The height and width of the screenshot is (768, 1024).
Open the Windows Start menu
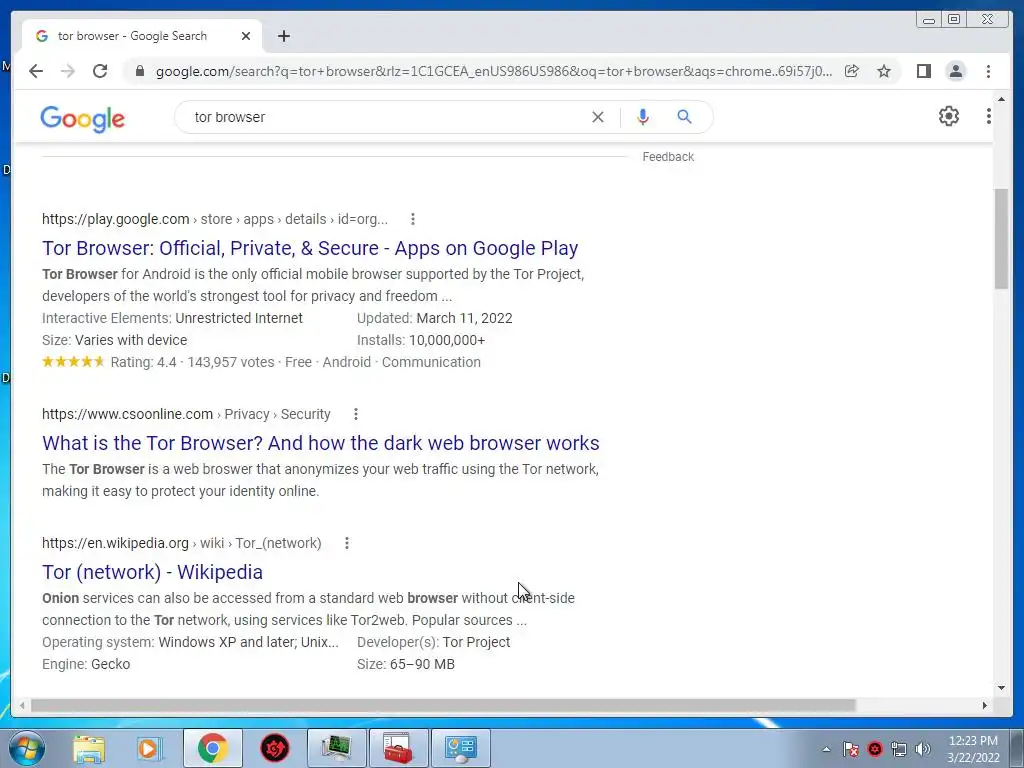pos(26,748)
